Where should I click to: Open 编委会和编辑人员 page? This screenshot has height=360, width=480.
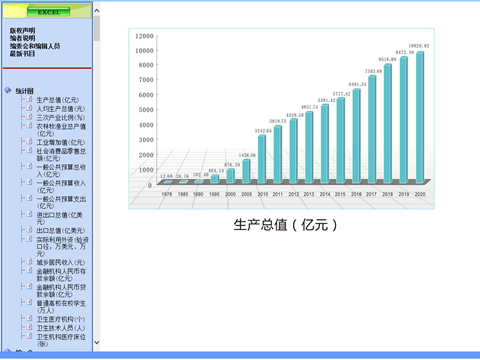pos(35,46)
